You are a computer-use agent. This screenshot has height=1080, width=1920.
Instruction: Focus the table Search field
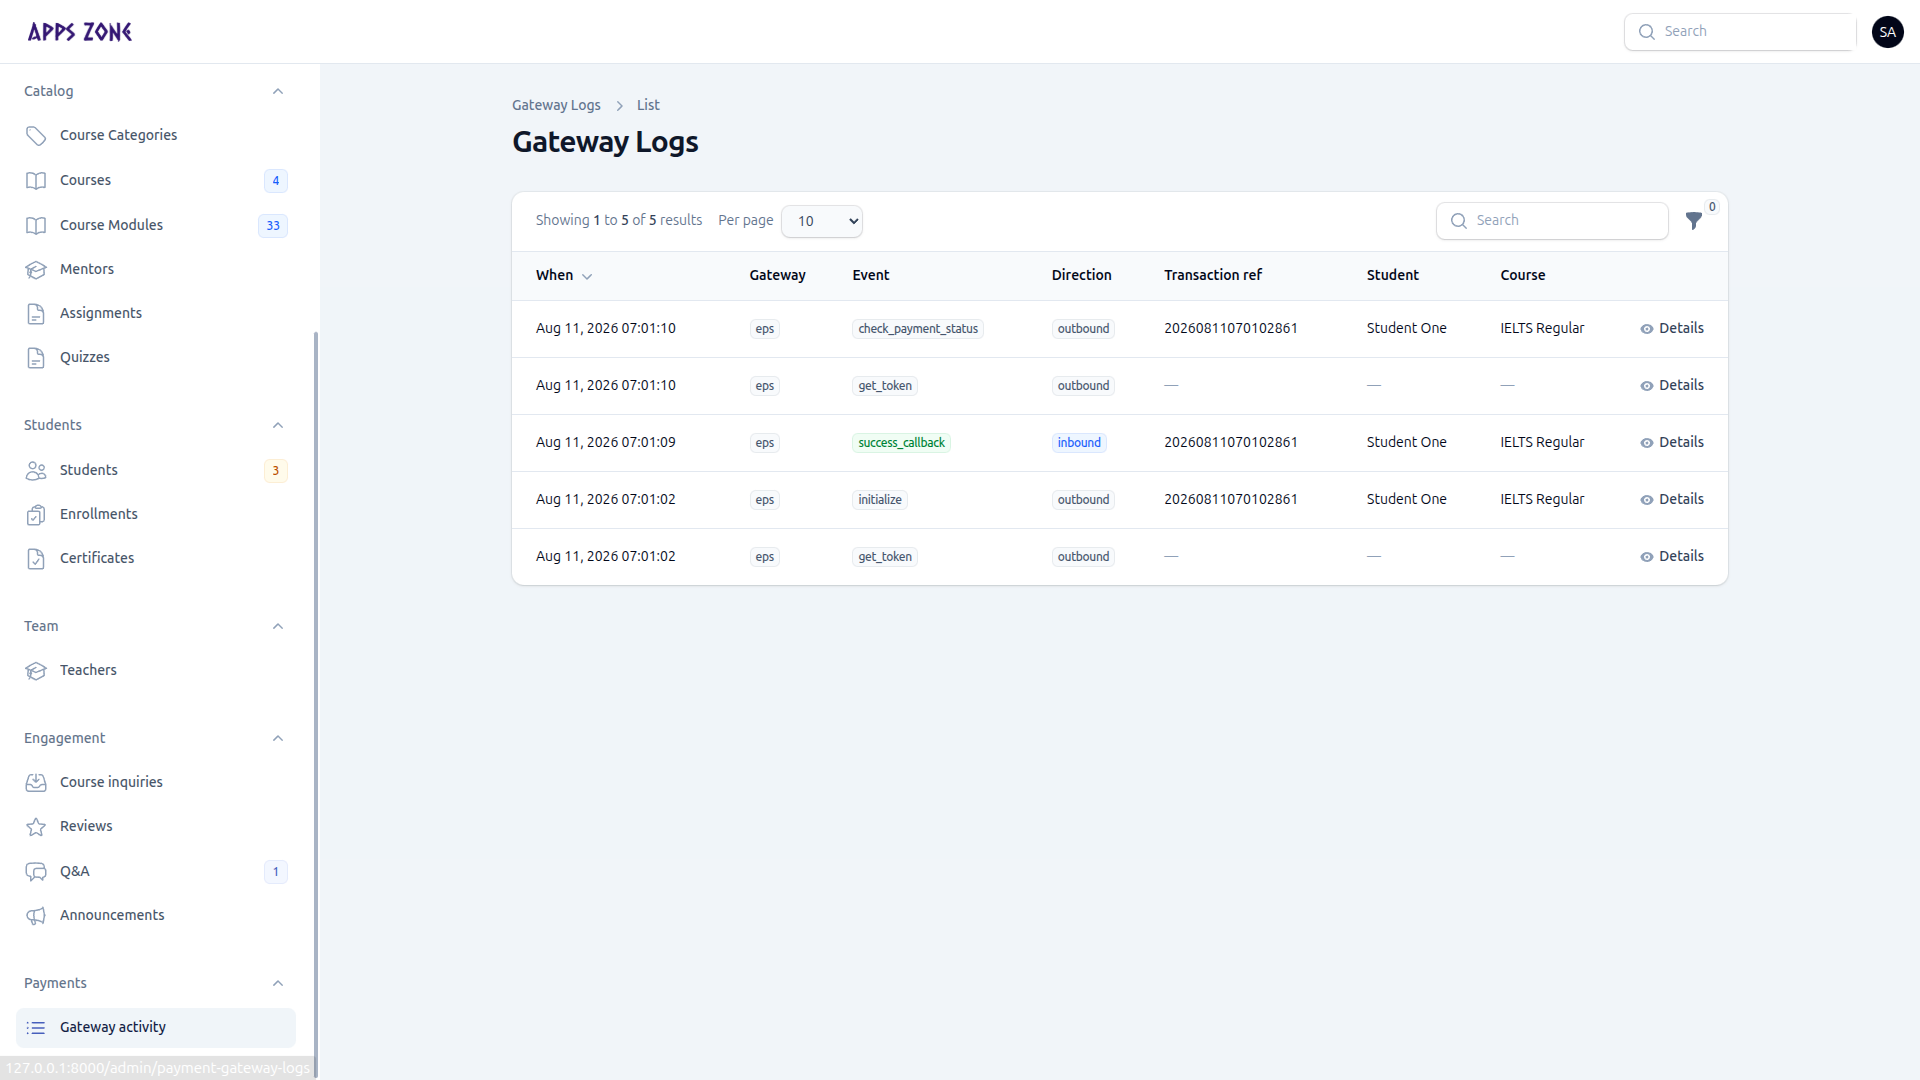coord(1552,221)
